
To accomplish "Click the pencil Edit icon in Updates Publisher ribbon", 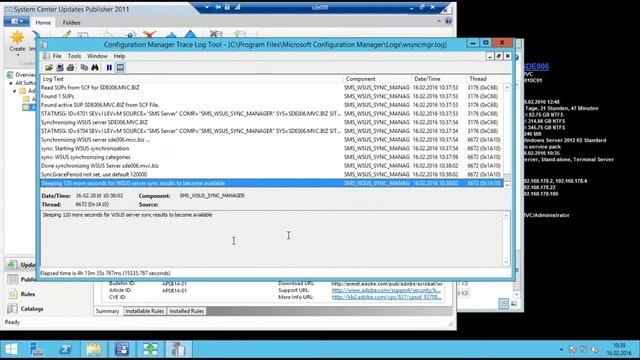I will [66, 35].
